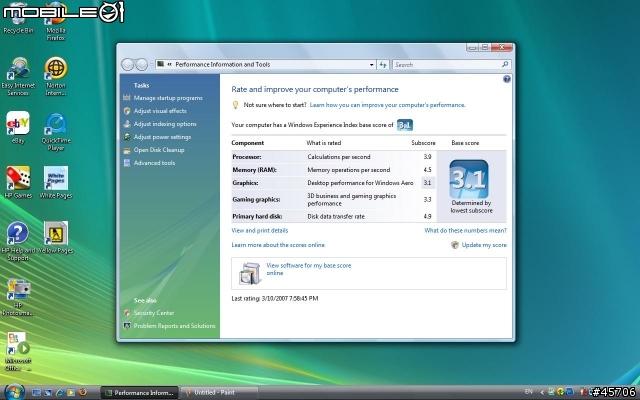Viewport: 640px width, 400px height.
Task: Open HP Games desktop shortcut
Action: pos(18,182)
